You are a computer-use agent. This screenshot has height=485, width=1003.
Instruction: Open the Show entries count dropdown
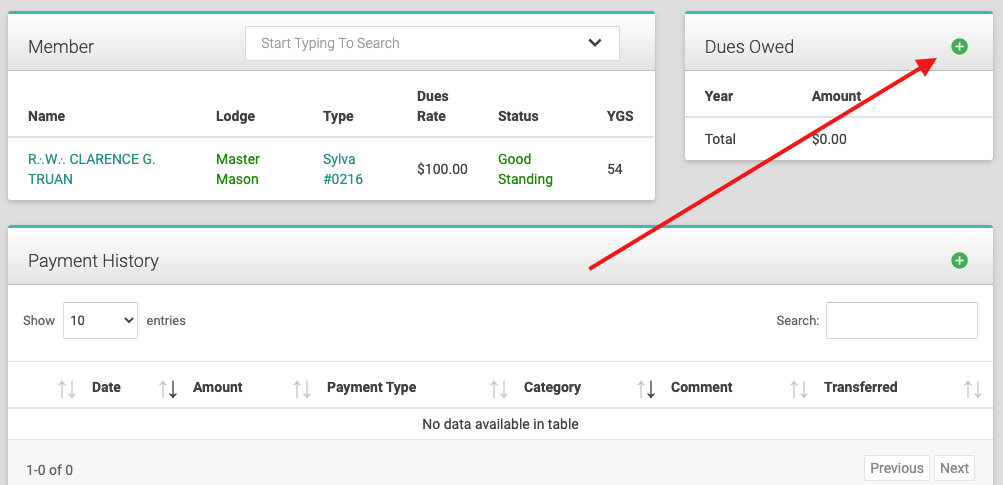pos(100,321)
